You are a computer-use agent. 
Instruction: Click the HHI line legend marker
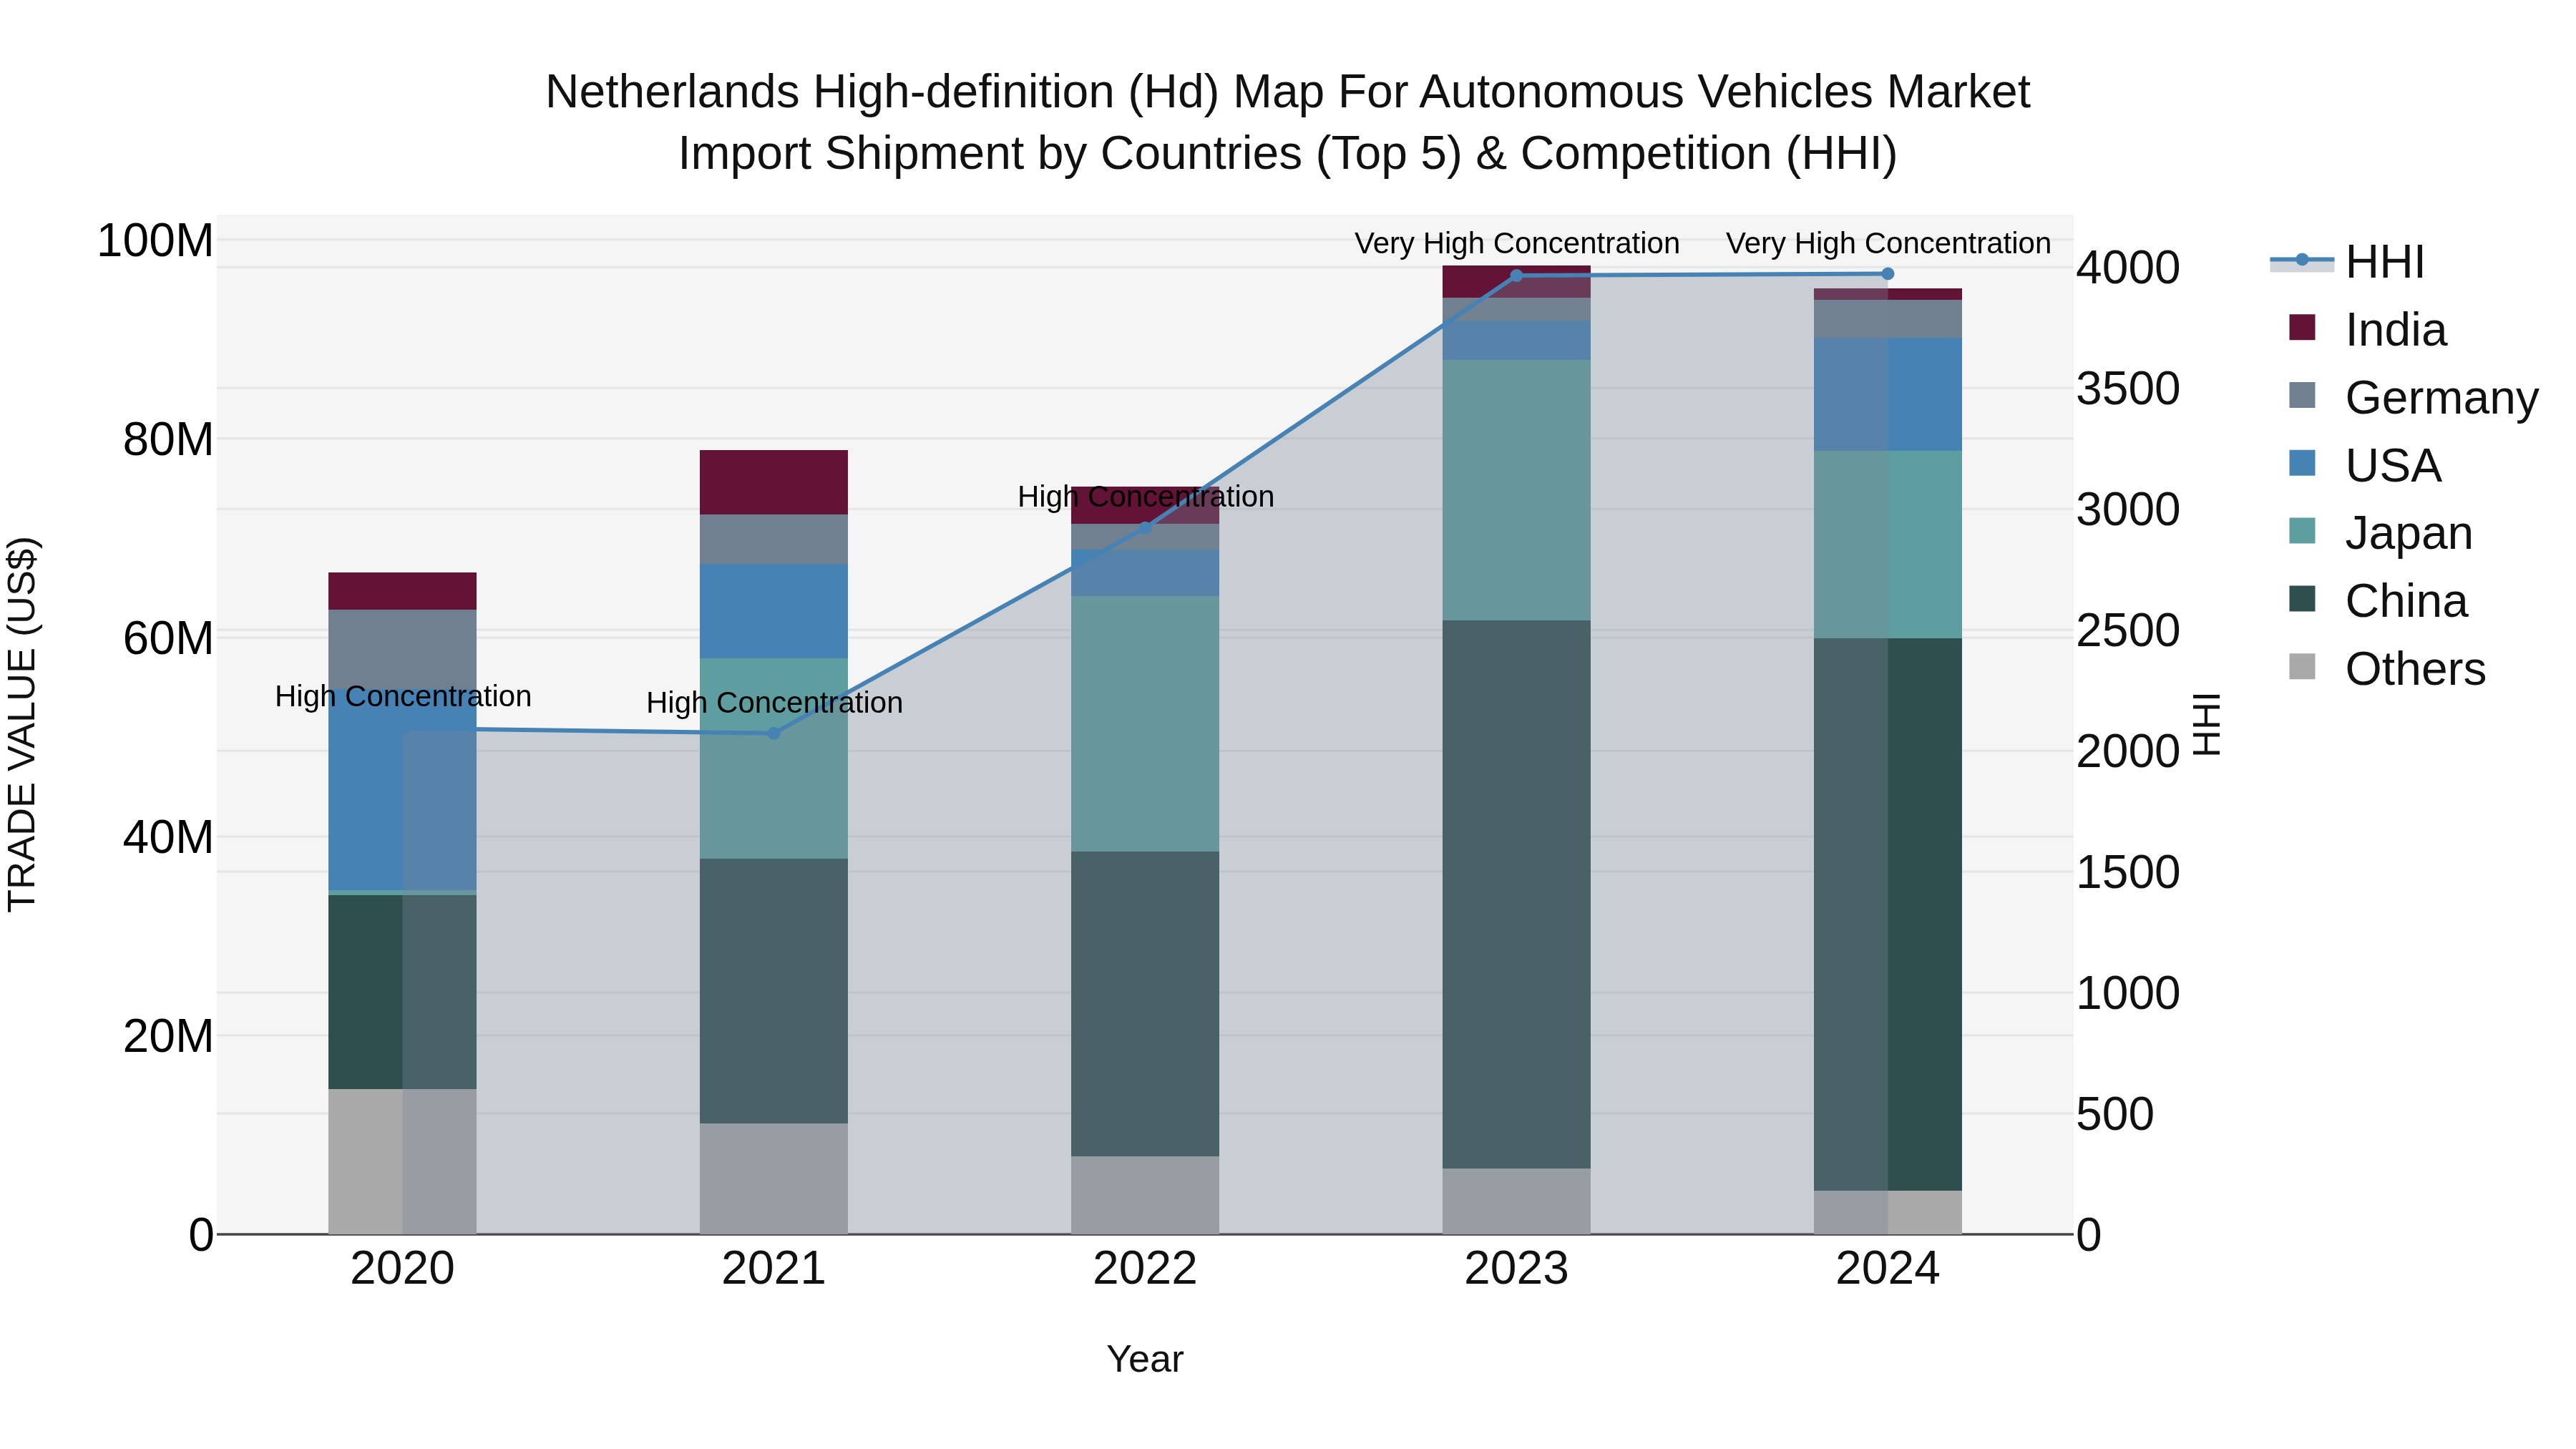[x=2301, y=261]
